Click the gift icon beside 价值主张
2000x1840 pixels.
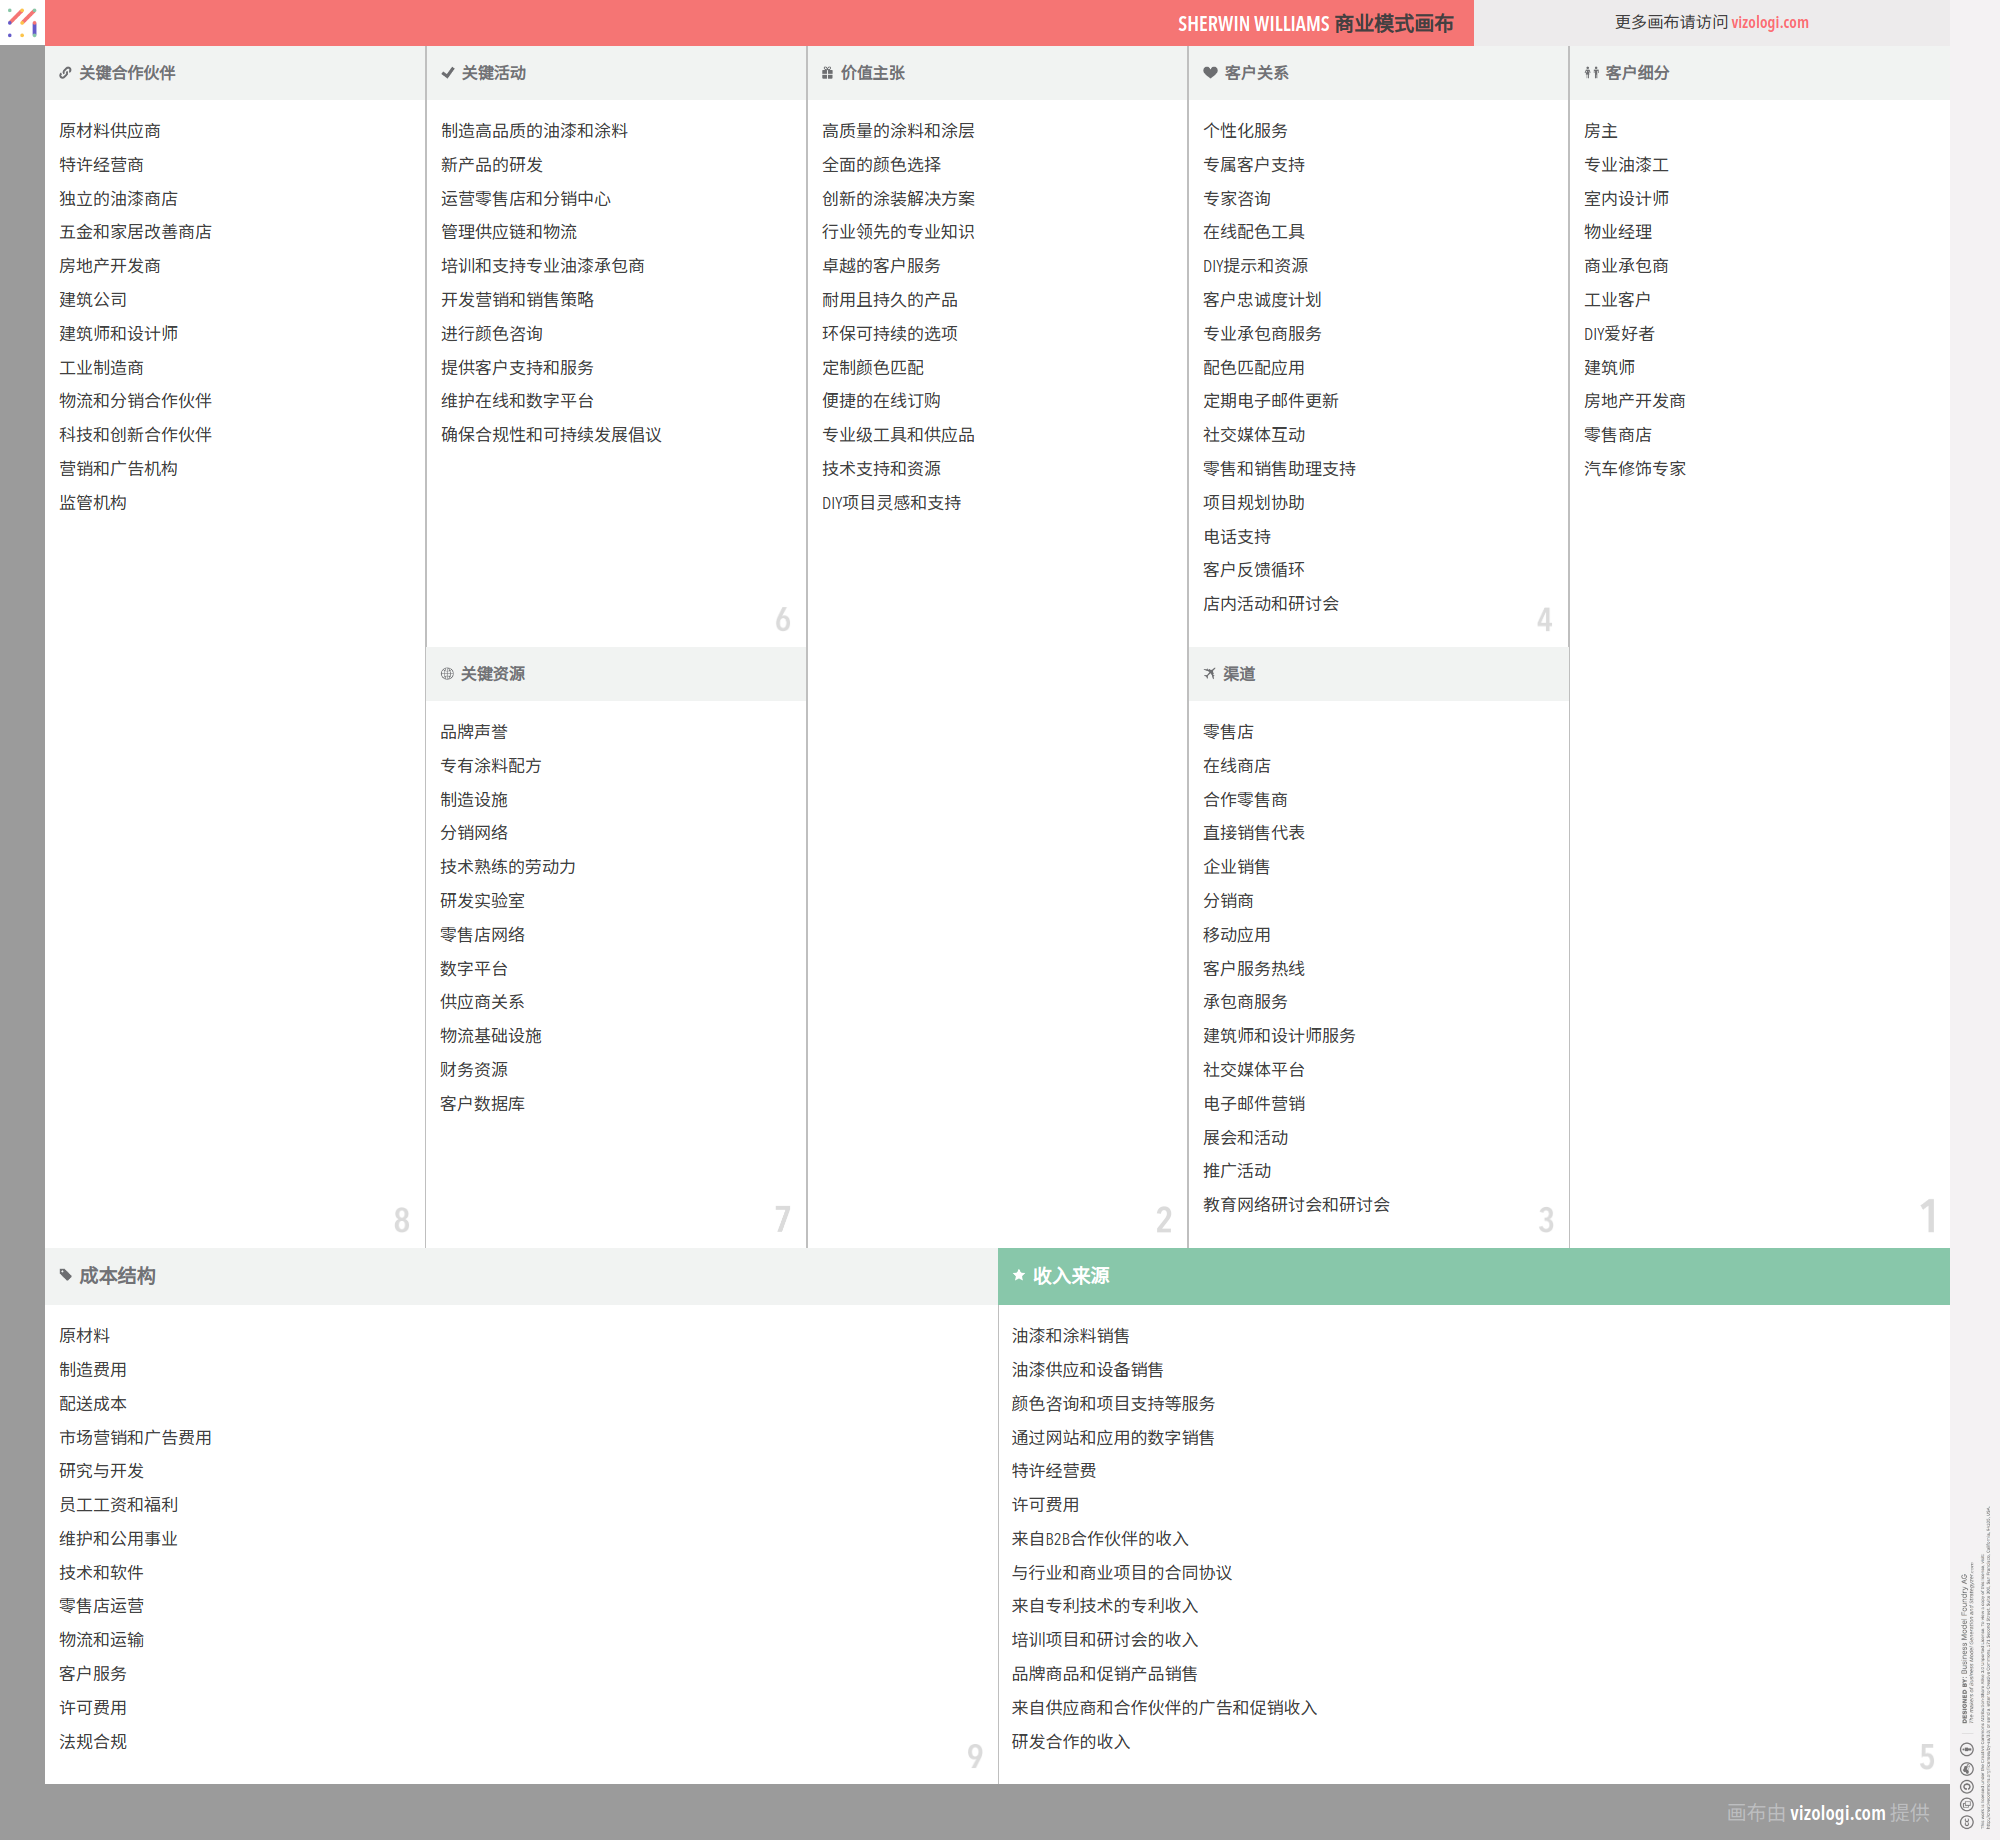click(827, 73)
